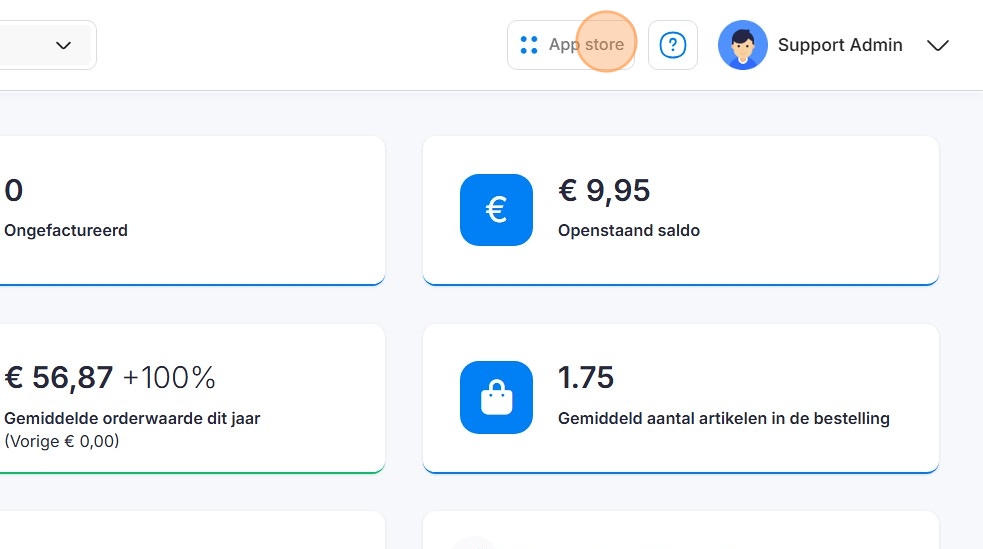The height and width of the screenshot is (549, 983).
Task: Click the Vorige € 0,00 text
Action: (x=62, y=440)
